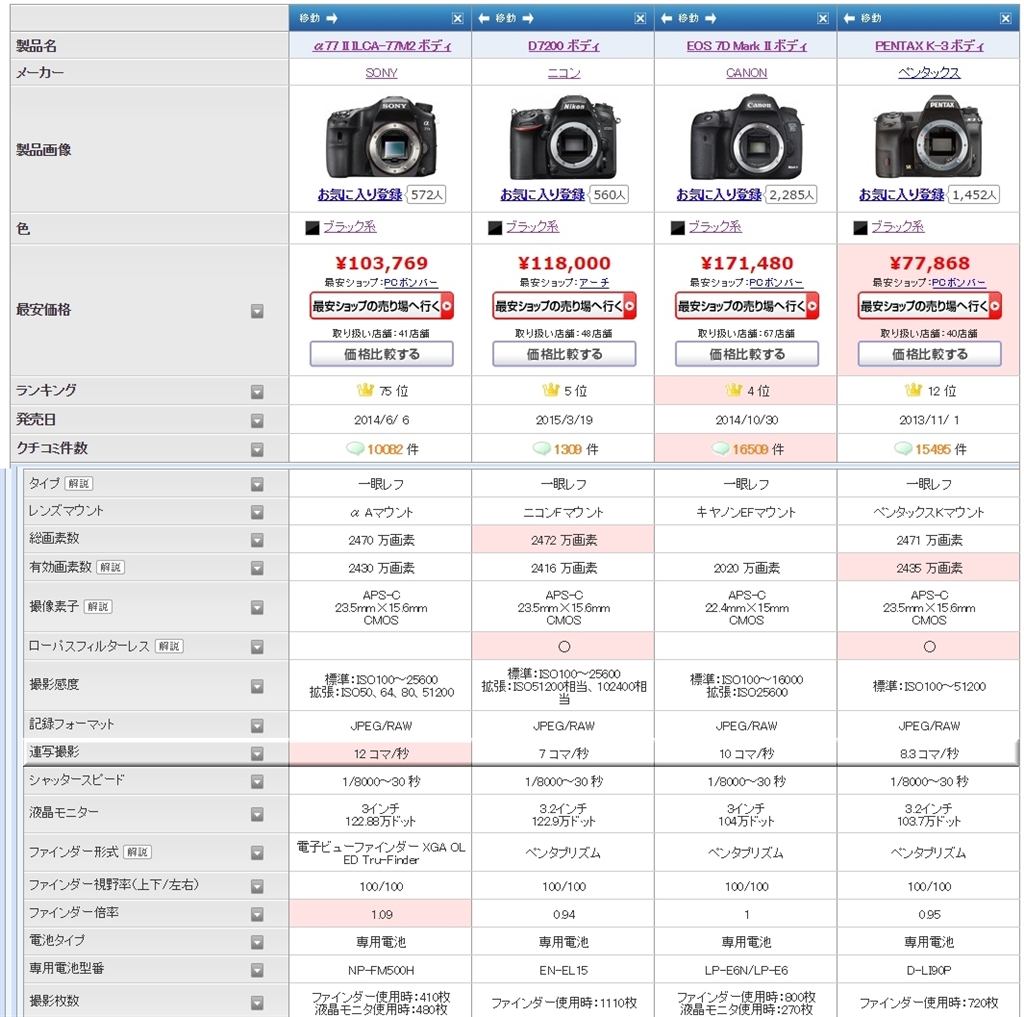Image resolution: width=1024 pixels, height=1017 pixels.
Task: Close the D7200 column with X
Action: click(x=641, y=19)
